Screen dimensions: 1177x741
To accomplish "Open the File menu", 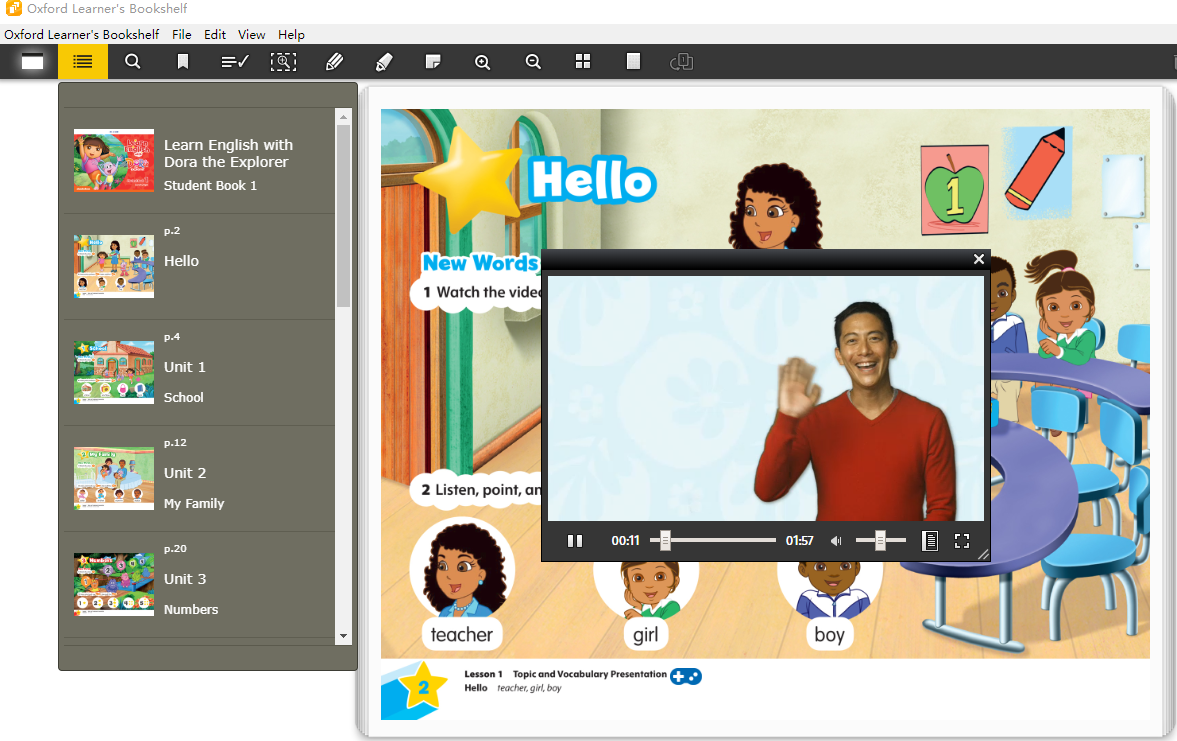I will click(182, 35).
